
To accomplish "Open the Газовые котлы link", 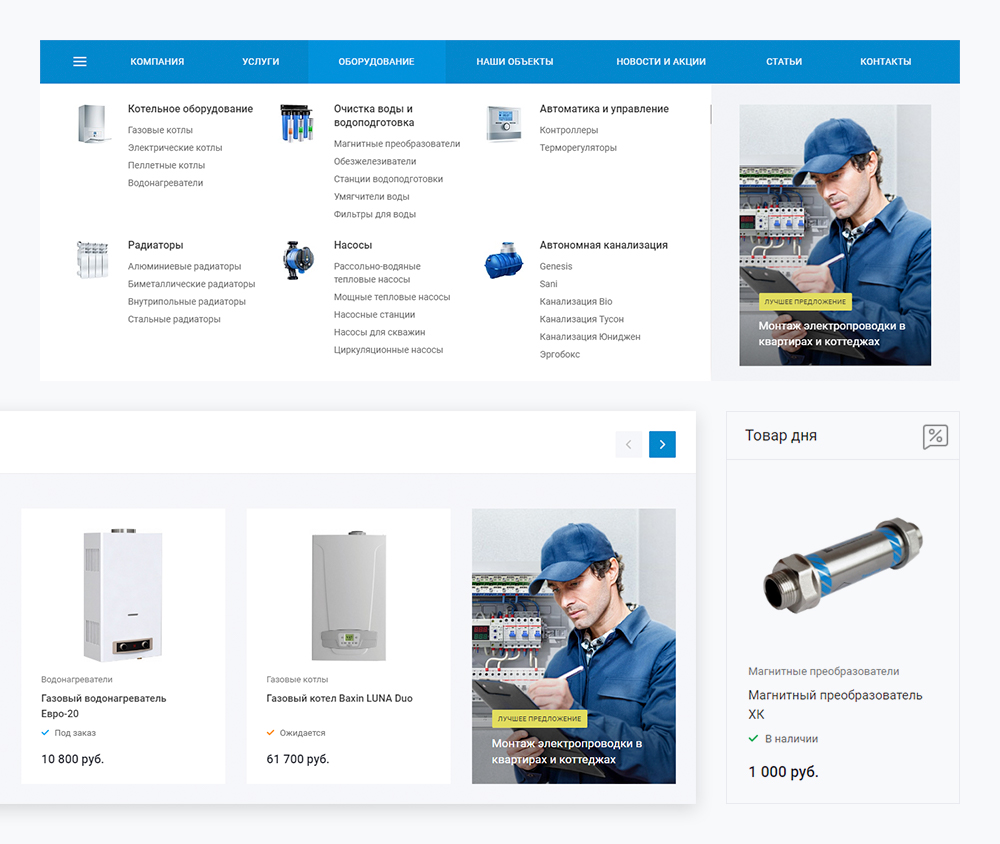I will pos(160,130).
